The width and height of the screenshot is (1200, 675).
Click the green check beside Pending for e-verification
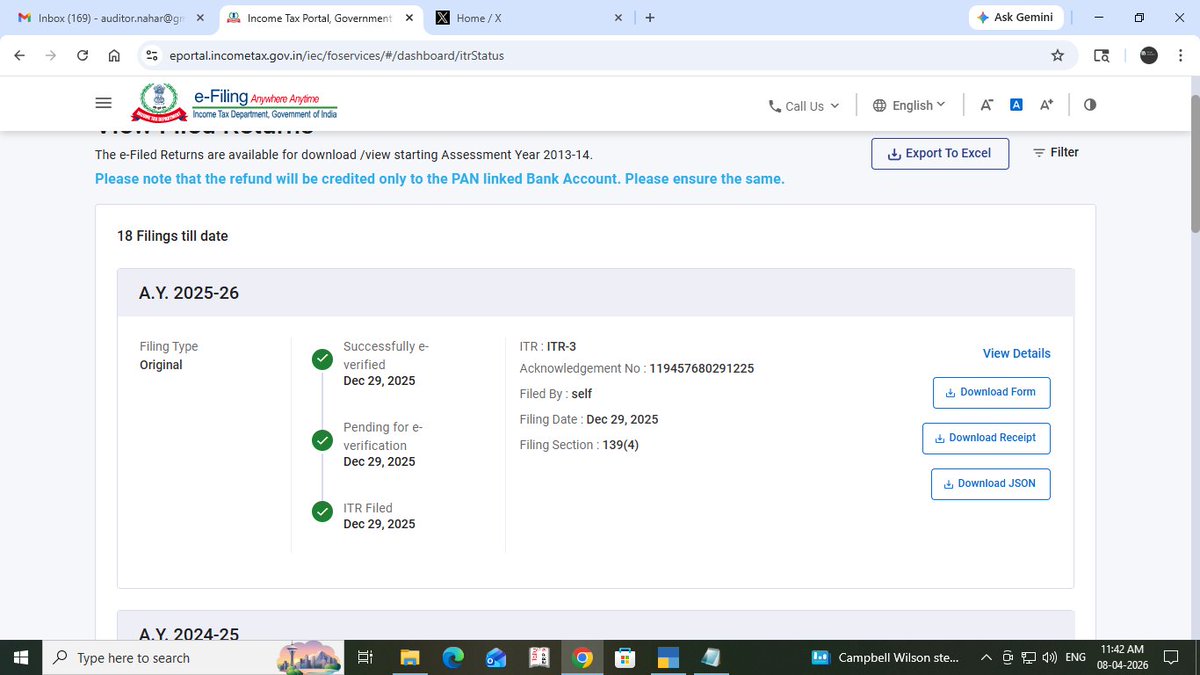[322, 440]
